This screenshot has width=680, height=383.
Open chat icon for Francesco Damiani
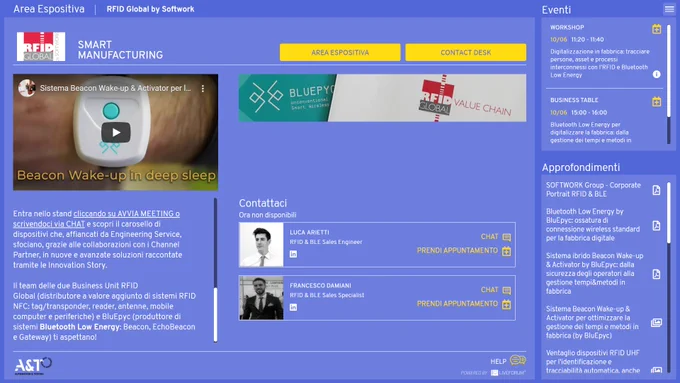pos(507,290)
